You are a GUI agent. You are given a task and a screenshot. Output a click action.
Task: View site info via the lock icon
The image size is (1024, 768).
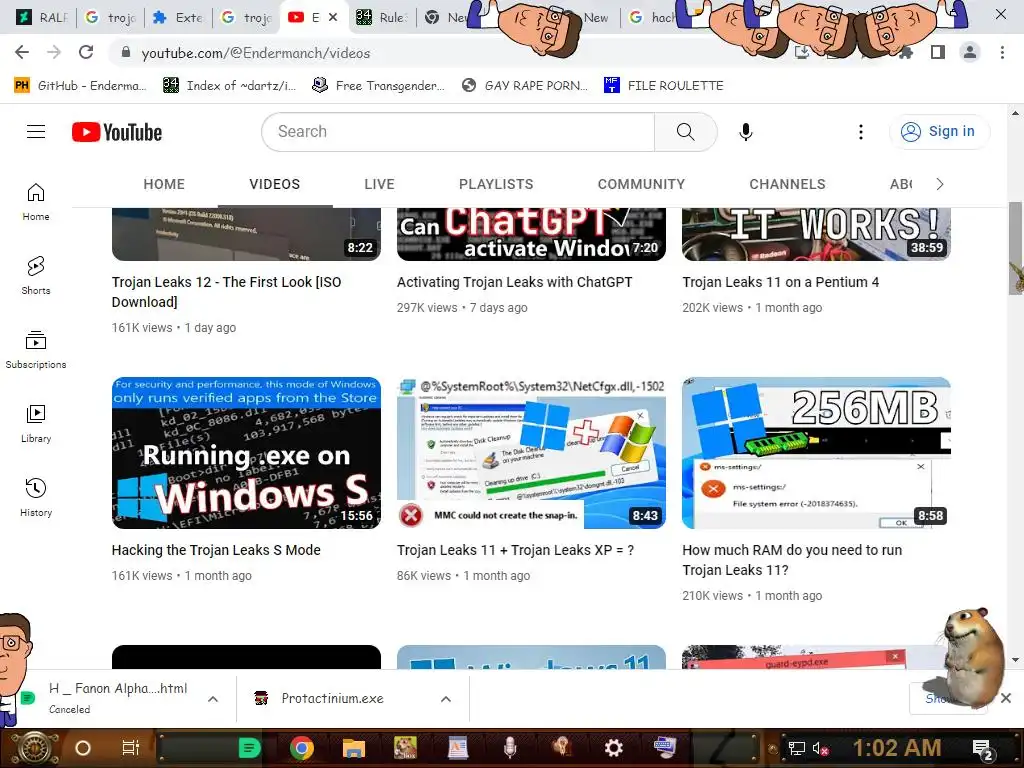(126, 52)
